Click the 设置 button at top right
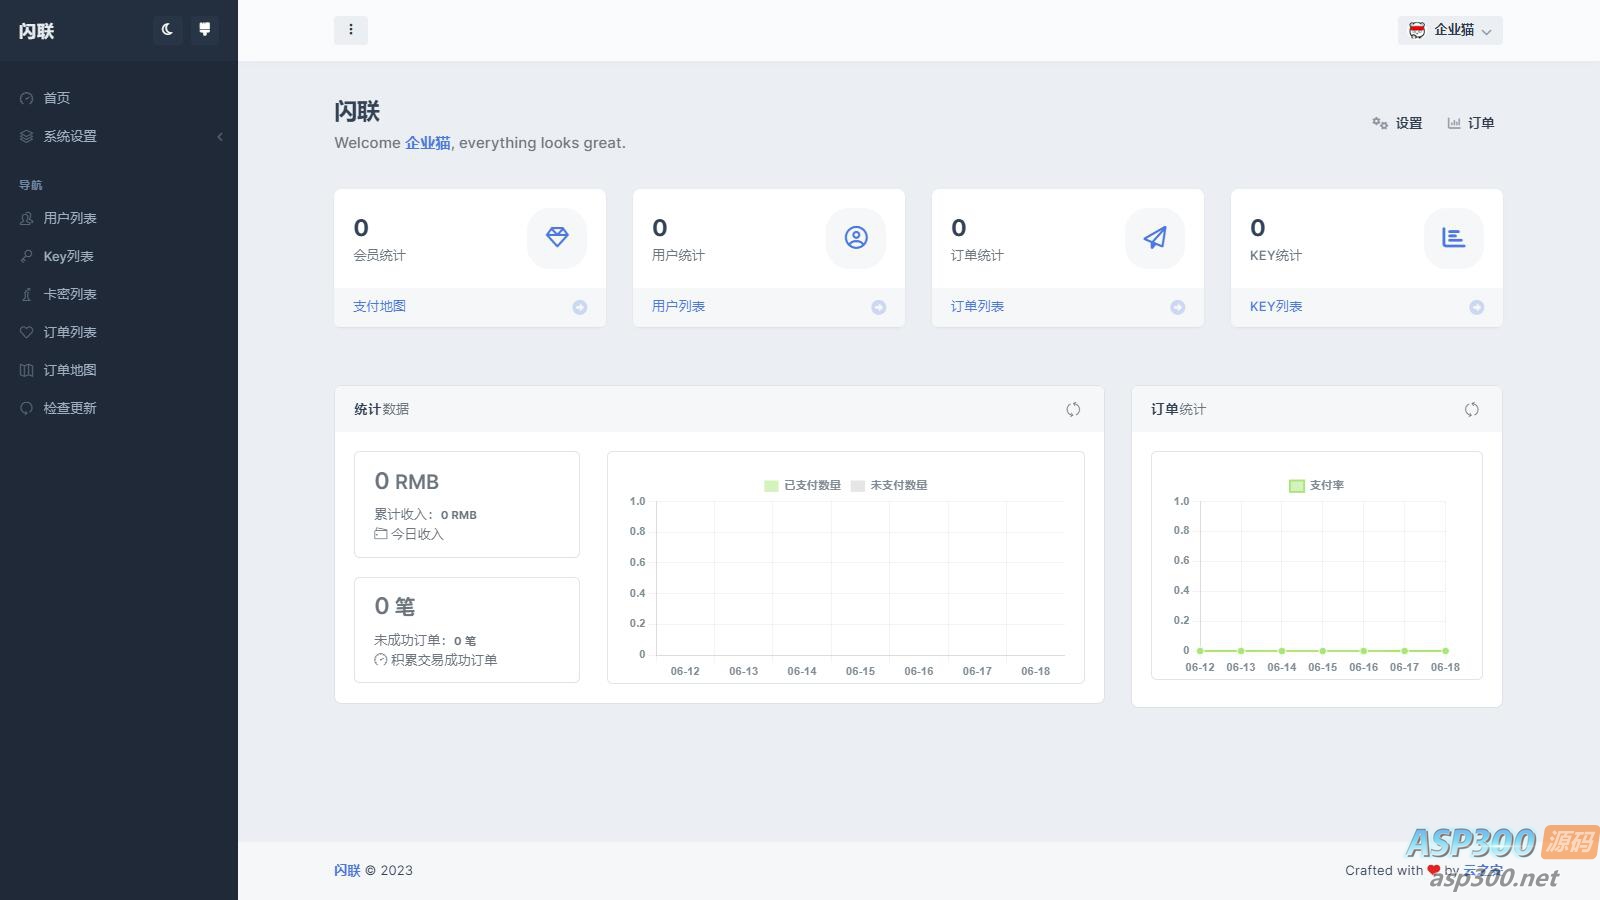Viewport: 1600px width, 900px height. point(1397,123)
